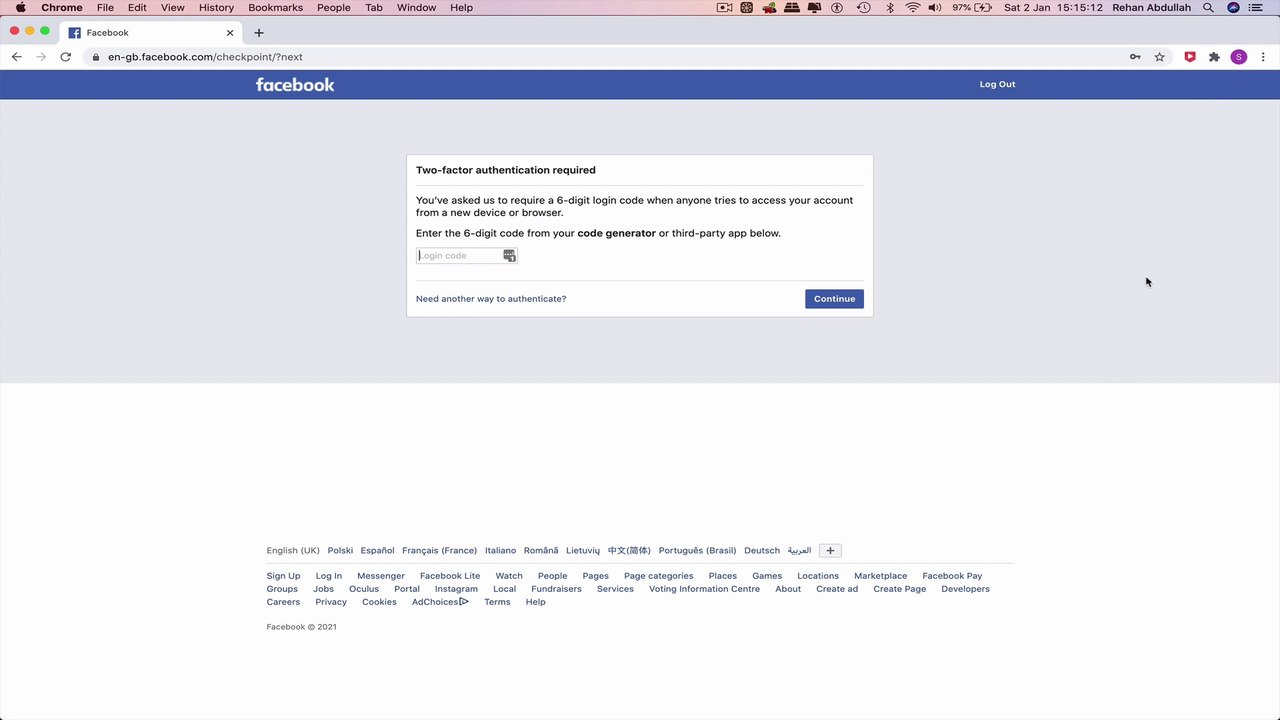Open the Oculus footer link
The height and width of the screenshot is (720, 1280).
(364, 589)
